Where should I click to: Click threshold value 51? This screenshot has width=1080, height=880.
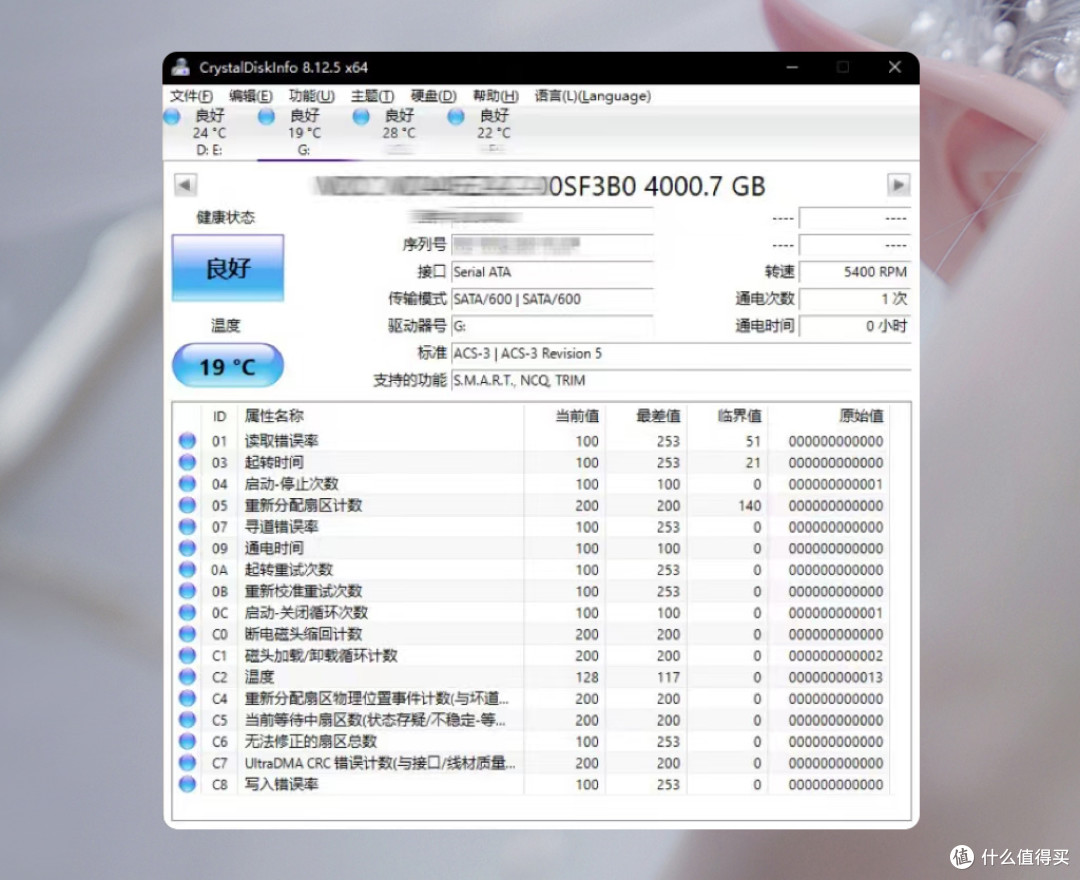753,441
